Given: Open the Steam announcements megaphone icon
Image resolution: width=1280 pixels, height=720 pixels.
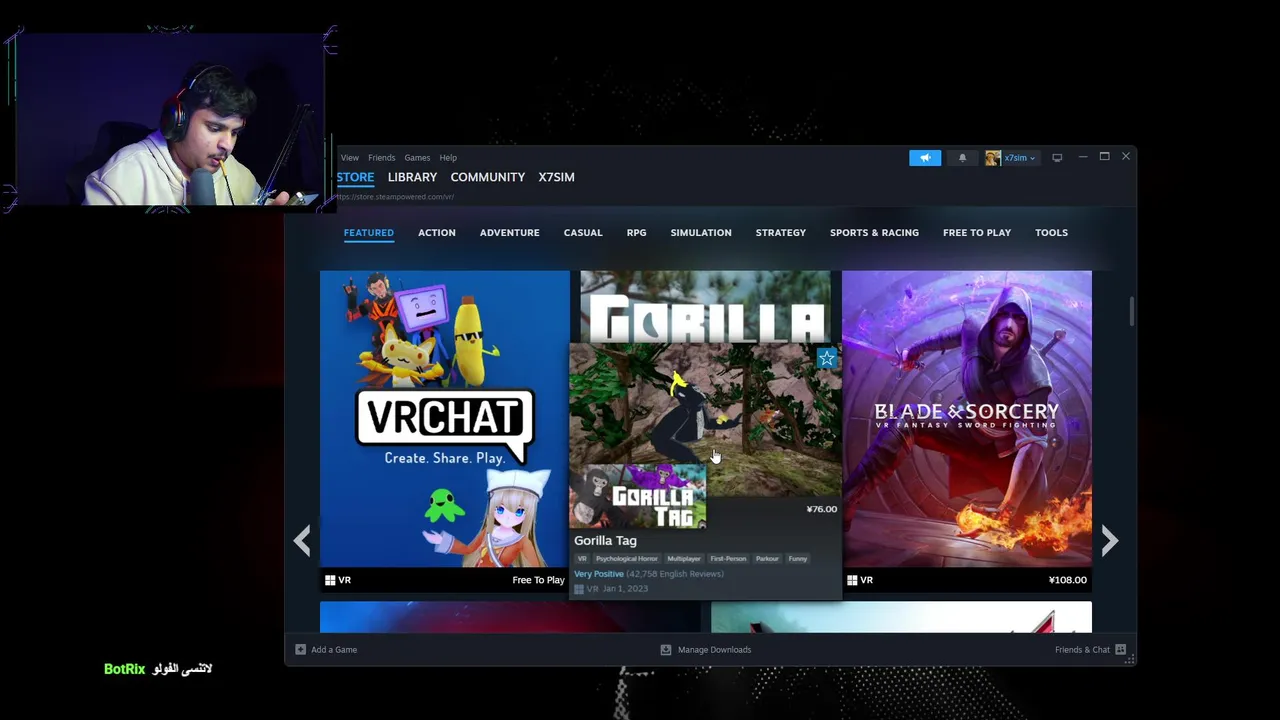Looking at the screenshot, I should 925,158.
